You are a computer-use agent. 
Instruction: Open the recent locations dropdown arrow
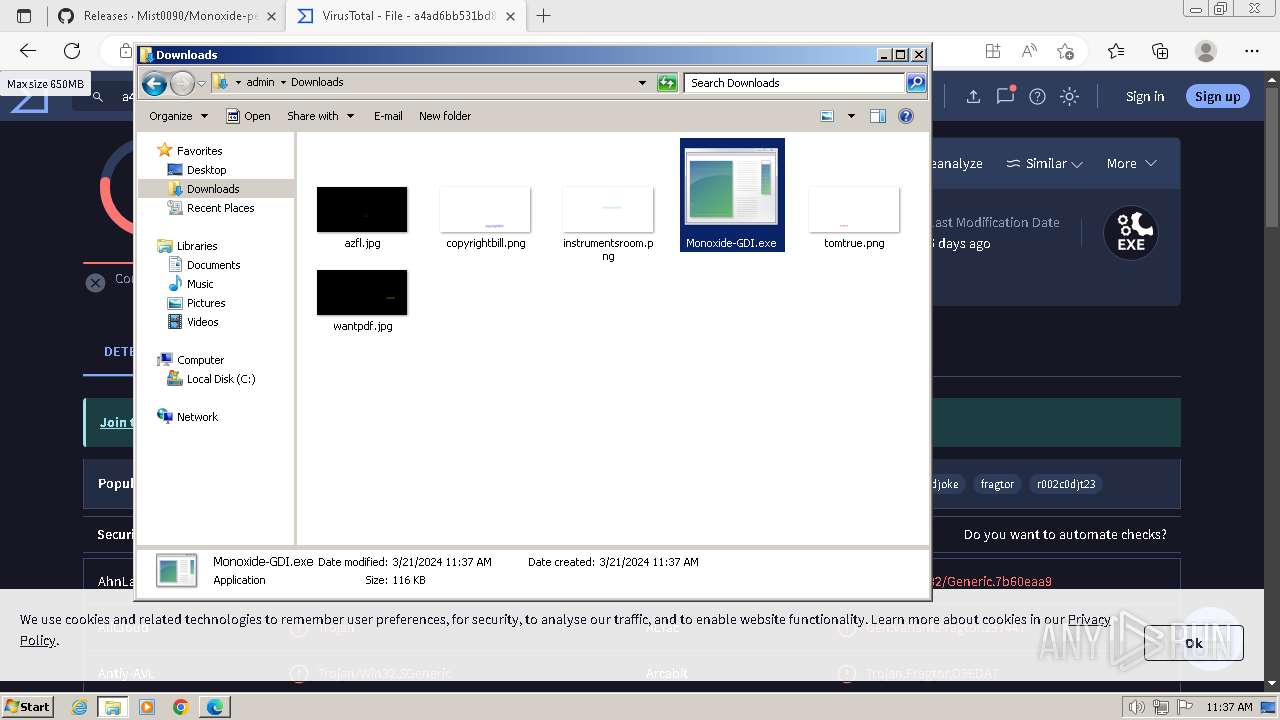point(201,83)
